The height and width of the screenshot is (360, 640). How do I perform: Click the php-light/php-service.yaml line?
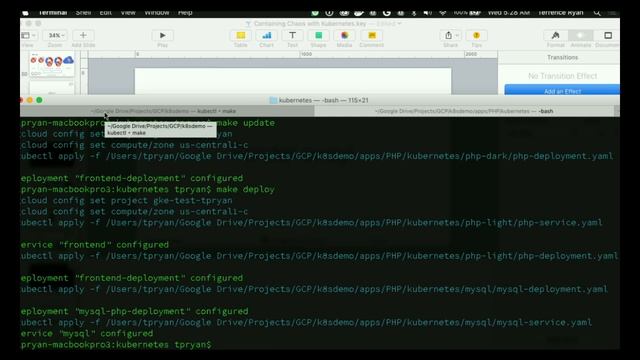(x=312, y=222)
